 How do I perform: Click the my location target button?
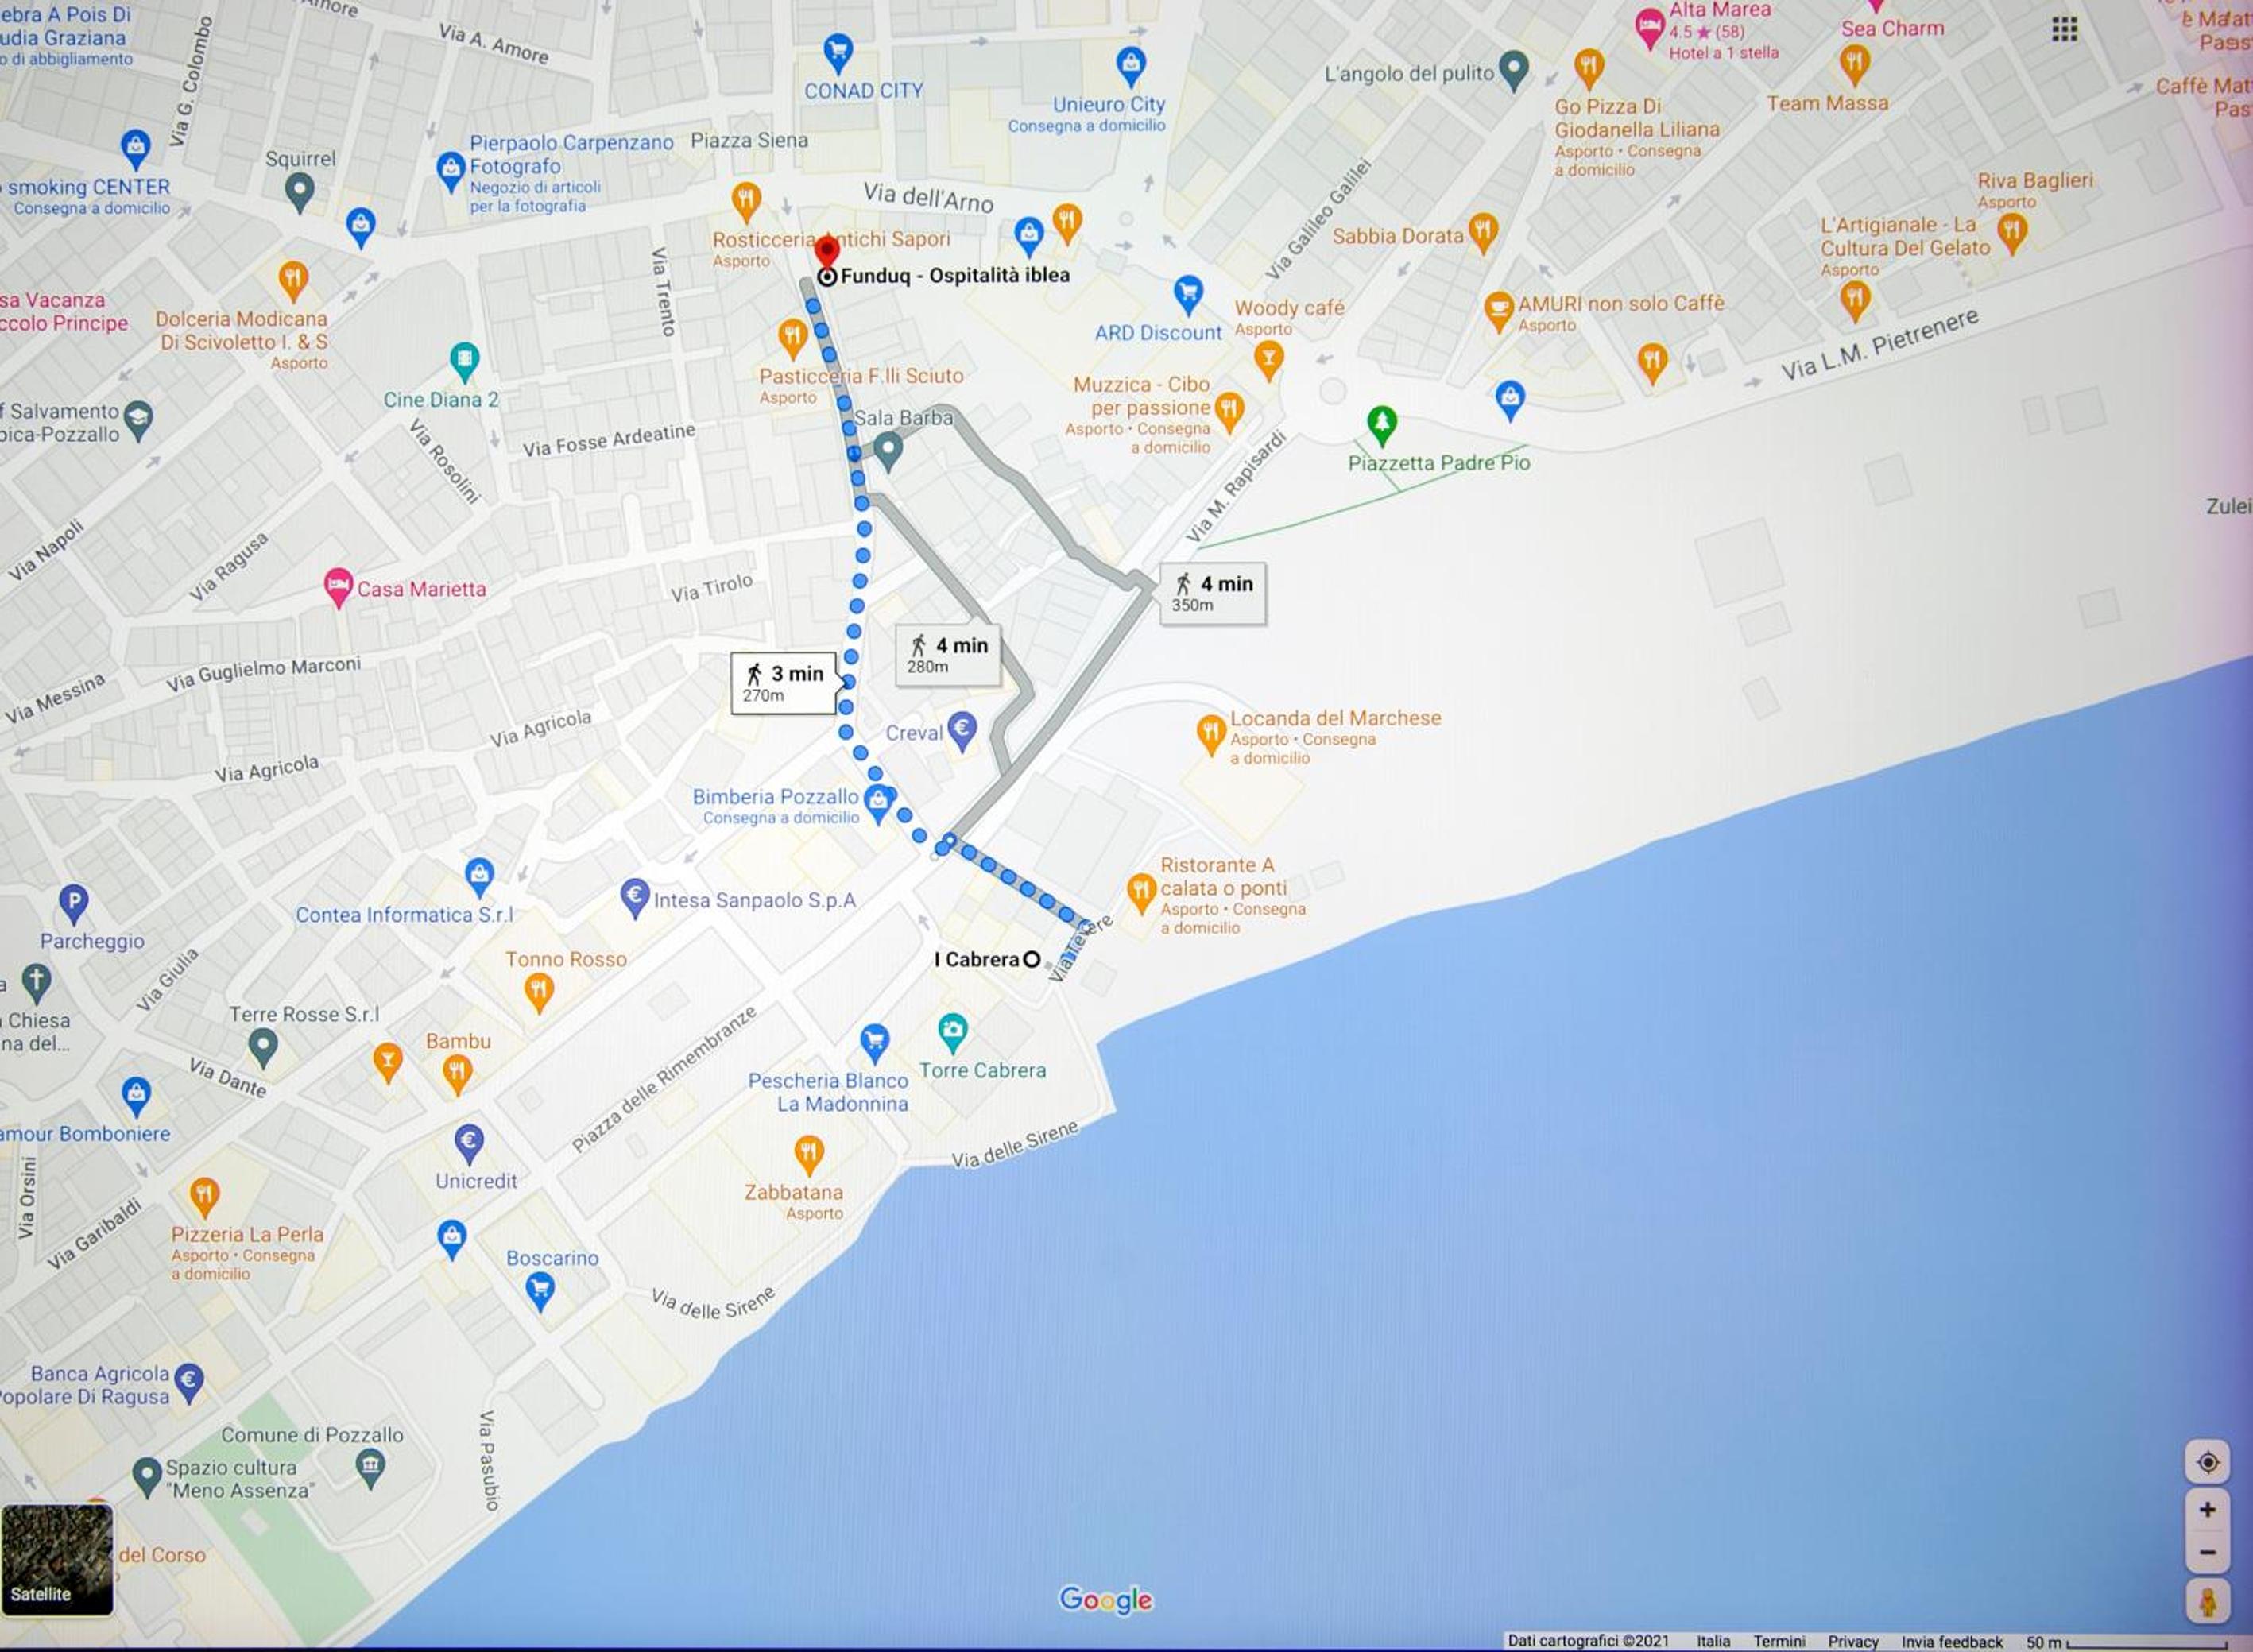pyautogui.click(x=2208, y=1463)
